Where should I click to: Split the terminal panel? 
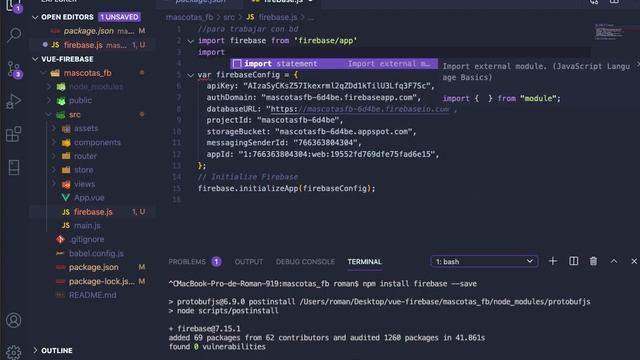click(573, 261)
